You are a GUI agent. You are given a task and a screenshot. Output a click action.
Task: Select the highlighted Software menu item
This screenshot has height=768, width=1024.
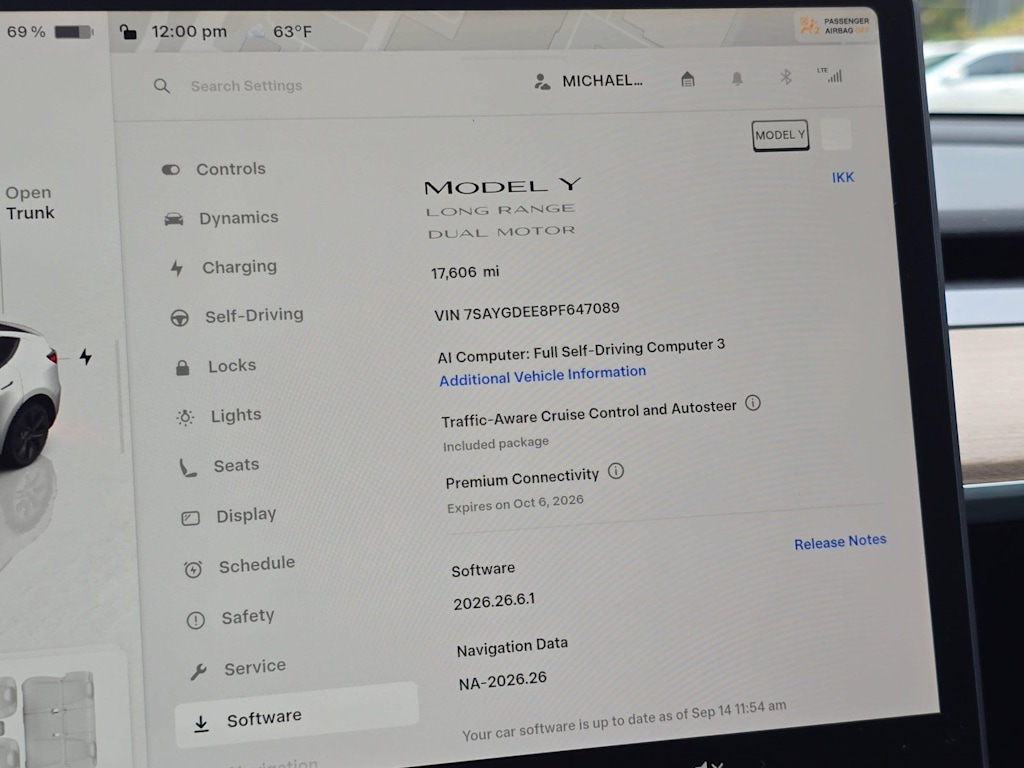click(x=297, y=716)
